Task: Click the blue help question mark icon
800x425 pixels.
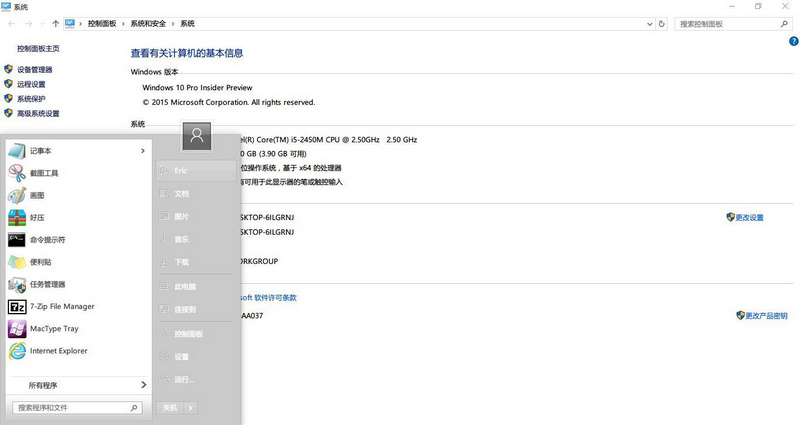Action: click(x=794, y=41)
